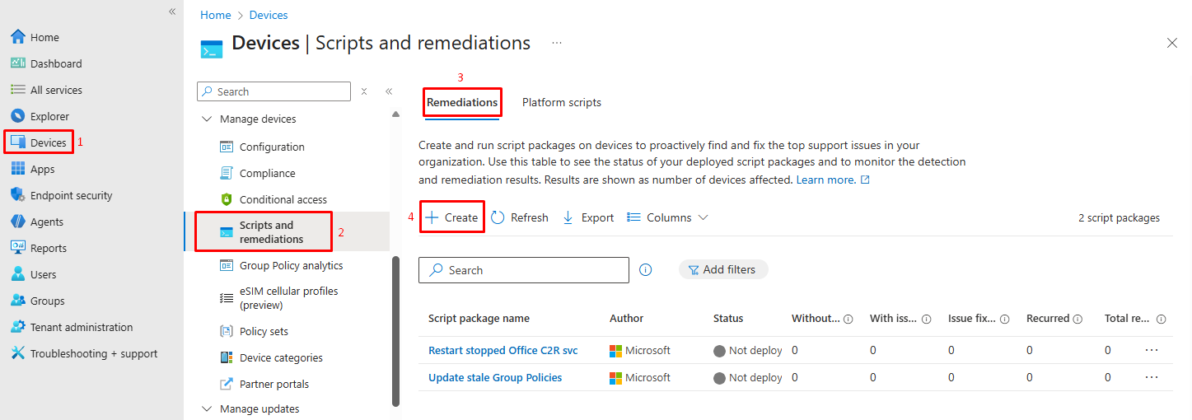The height and width of the screenshot is (420, 1192).
Task: Click the script packages search field
Action: tap(524, 269)
